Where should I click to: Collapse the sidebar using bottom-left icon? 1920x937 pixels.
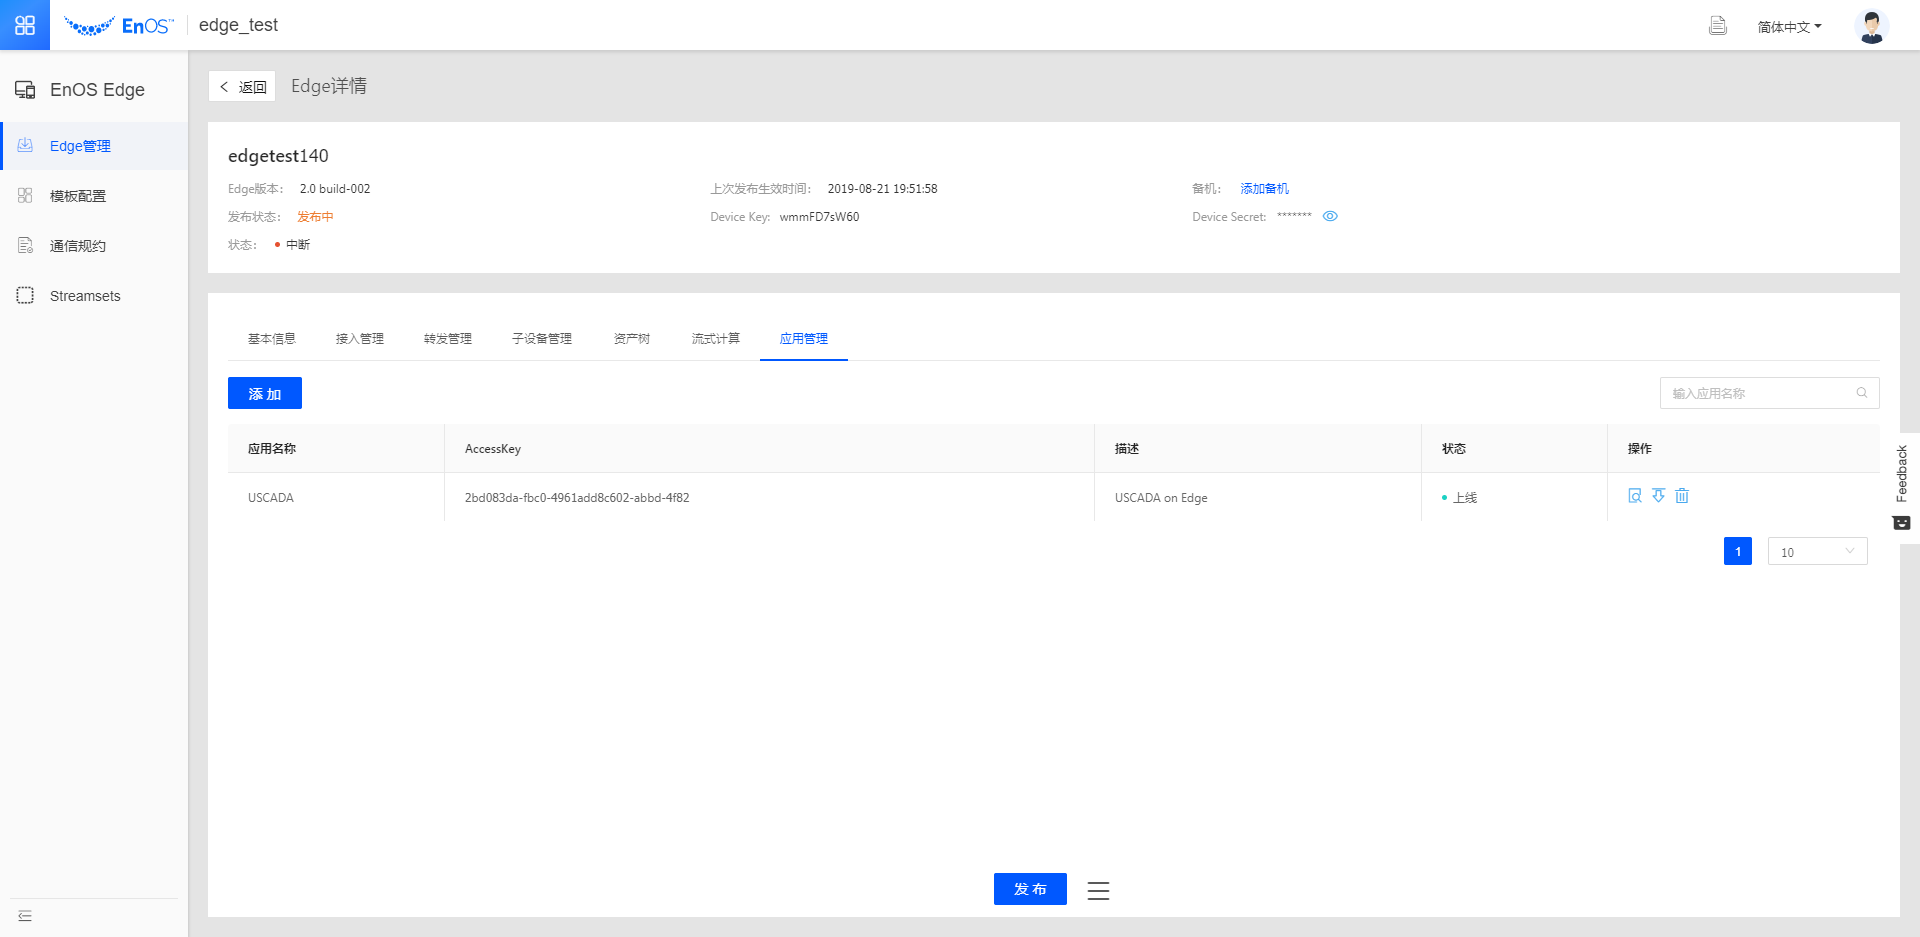(25, 916)
